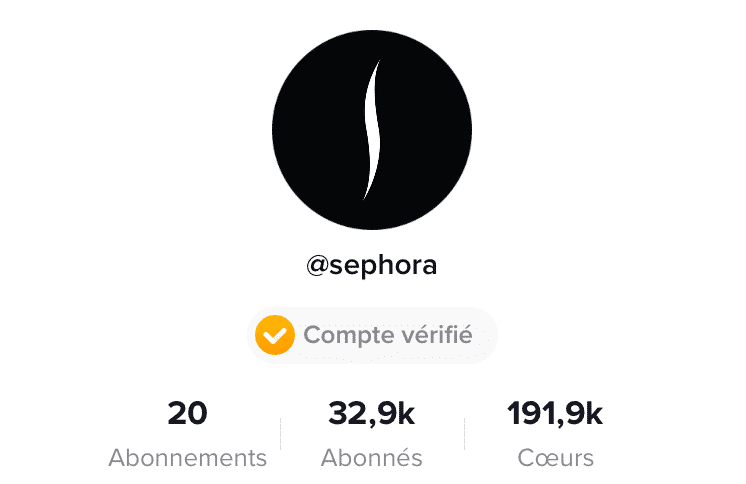Click the white tick inside the orange circle
This screenshot has height=484, width=746.
tap(275, 336)
